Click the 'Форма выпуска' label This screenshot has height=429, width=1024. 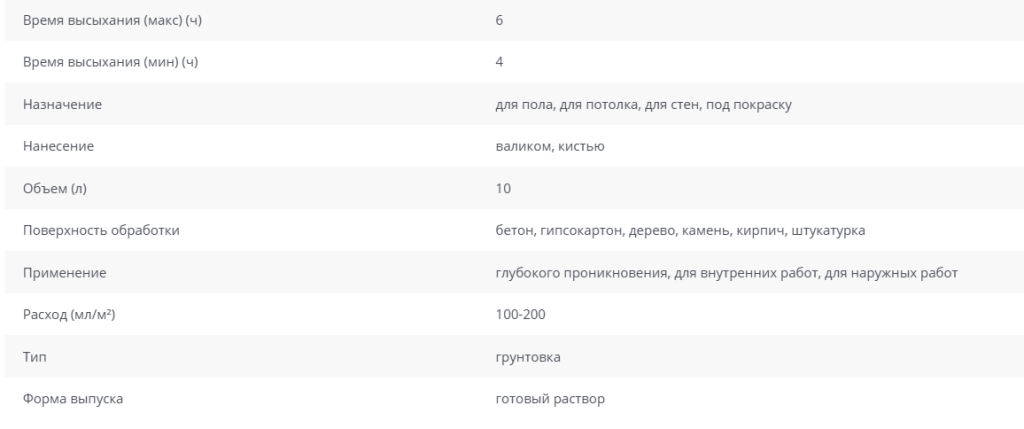tap(73, 399)
